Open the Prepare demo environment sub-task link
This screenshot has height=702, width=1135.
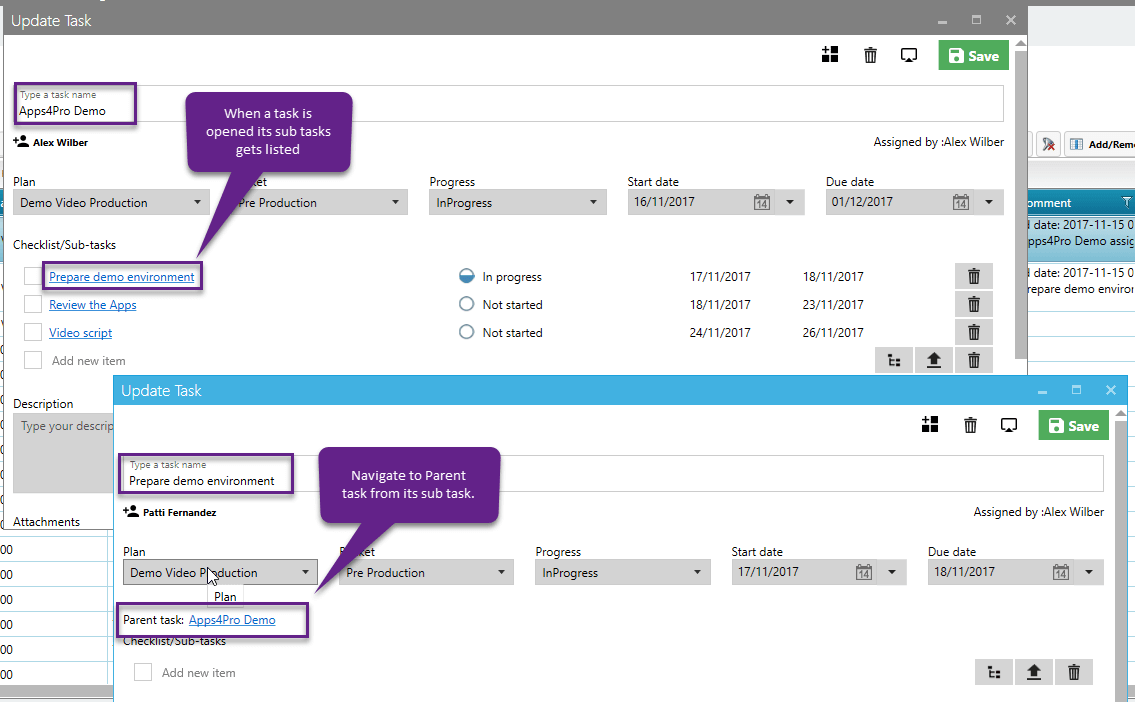(x=122, y=276)
